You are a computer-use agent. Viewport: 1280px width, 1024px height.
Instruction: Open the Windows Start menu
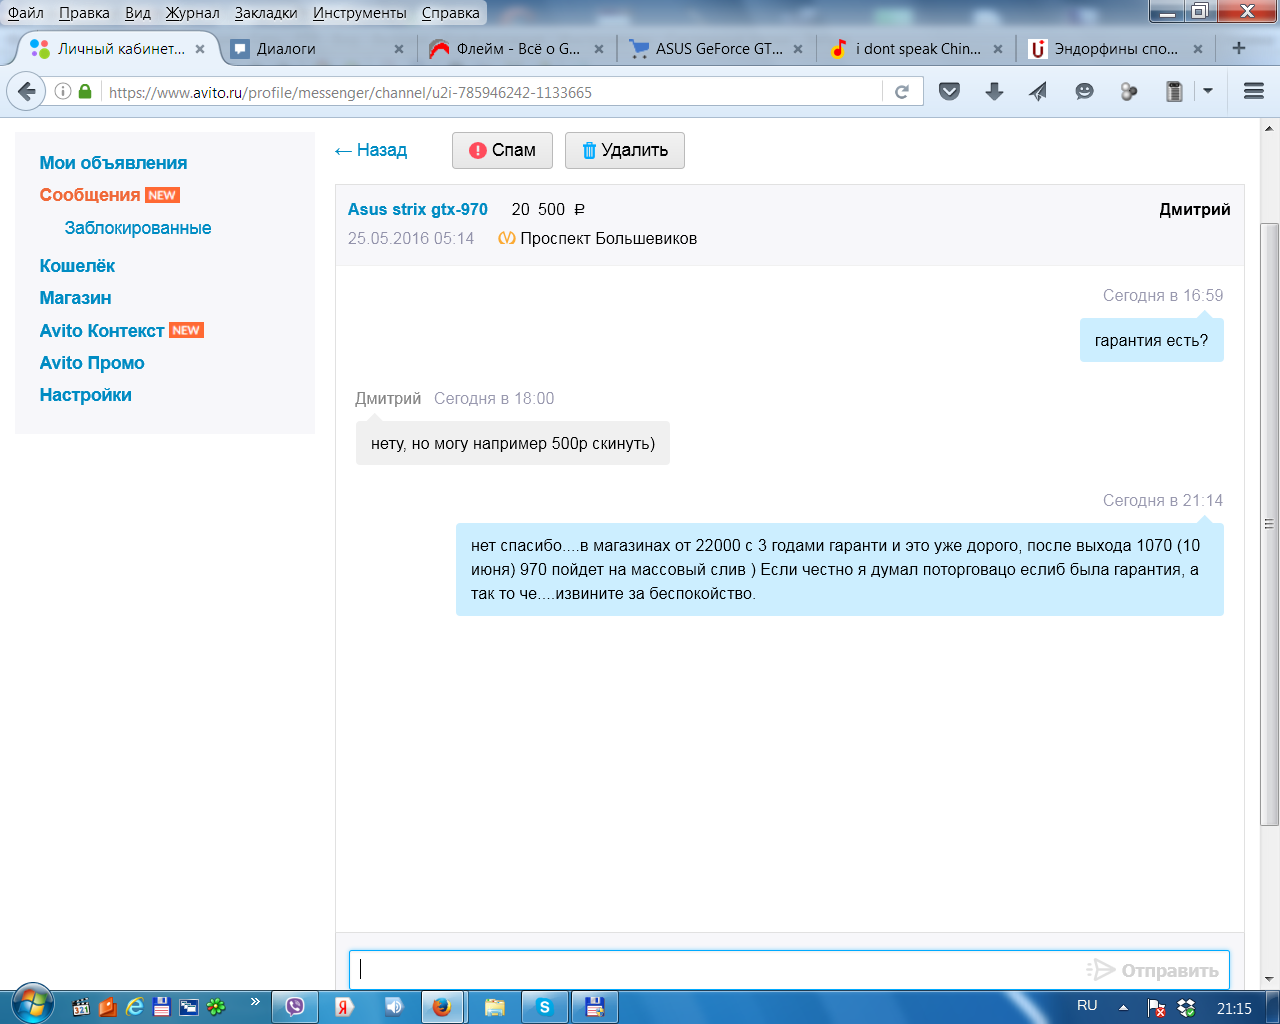(31, 1004)
